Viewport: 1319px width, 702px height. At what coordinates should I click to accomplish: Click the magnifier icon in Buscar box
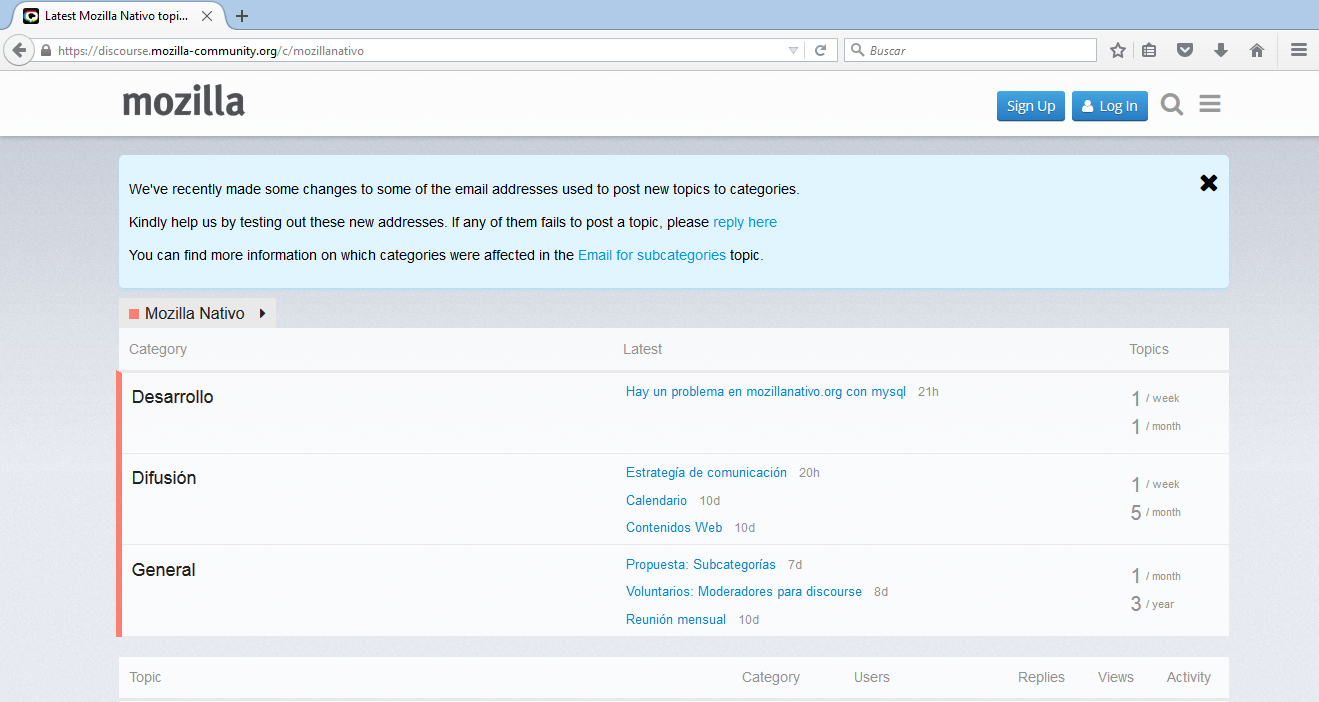click(x=857, y=50)
